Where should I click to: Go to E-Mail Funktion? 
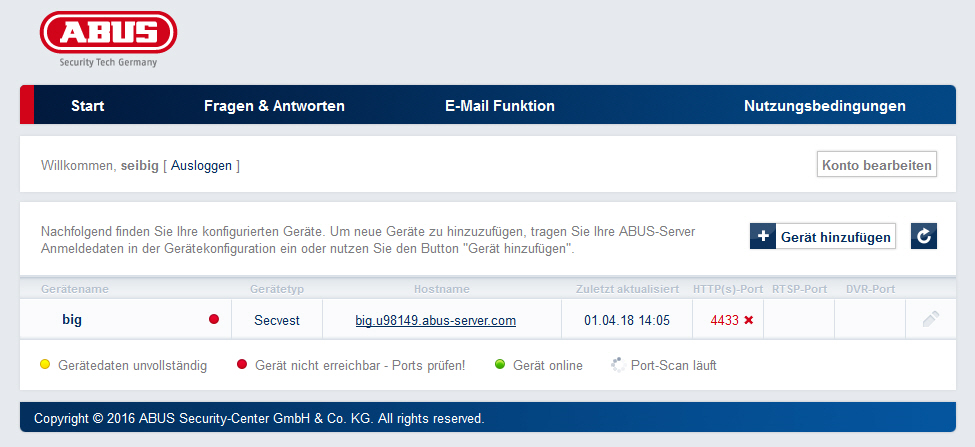(x=499, y=106)
